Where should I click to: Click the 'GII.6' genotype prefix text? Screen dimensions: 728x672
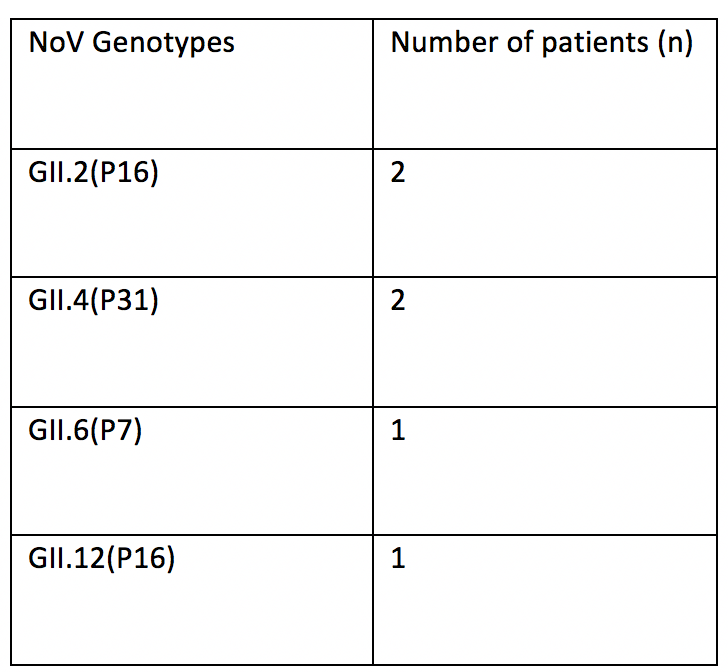(56, 430)
